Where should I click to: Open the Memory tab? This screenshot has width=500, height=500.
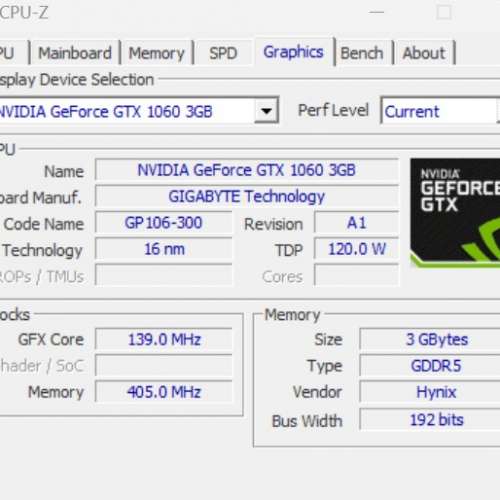(x=156, y=53)
